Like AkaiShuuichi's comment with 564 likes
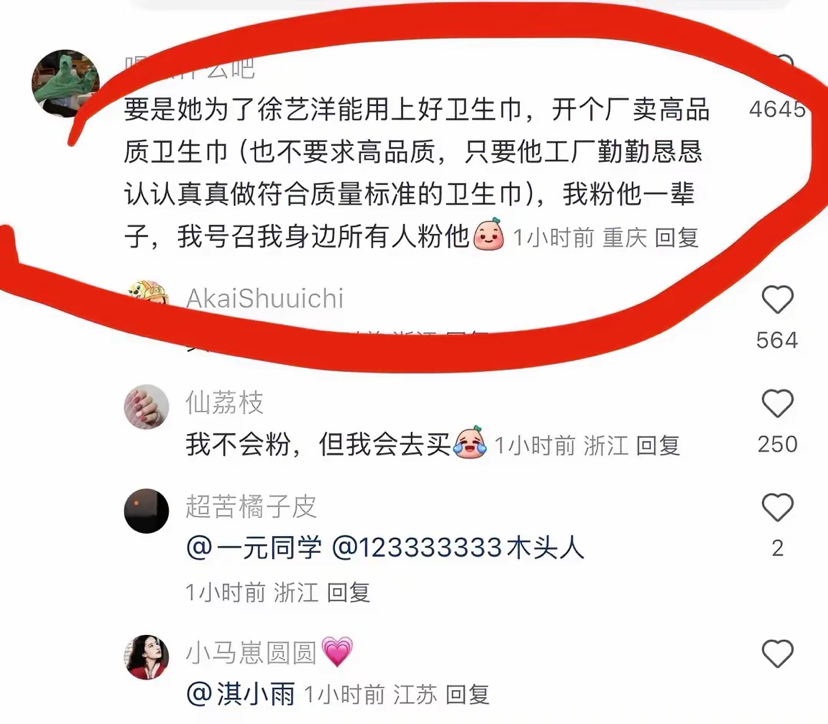 777,300
